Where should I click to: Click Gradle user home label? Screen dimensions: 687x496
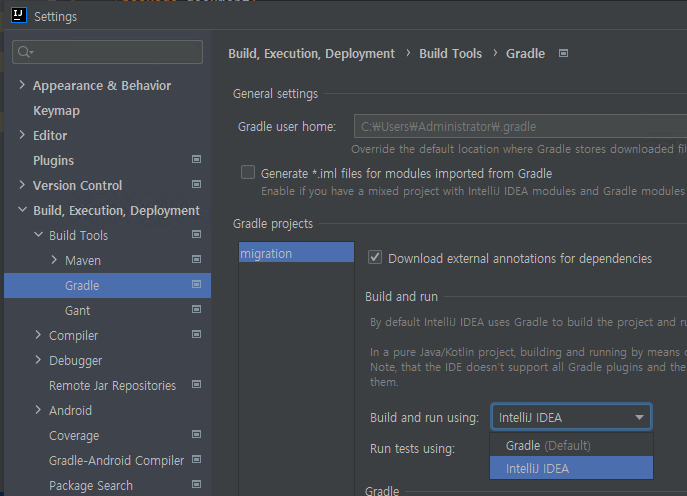[287, 127]
